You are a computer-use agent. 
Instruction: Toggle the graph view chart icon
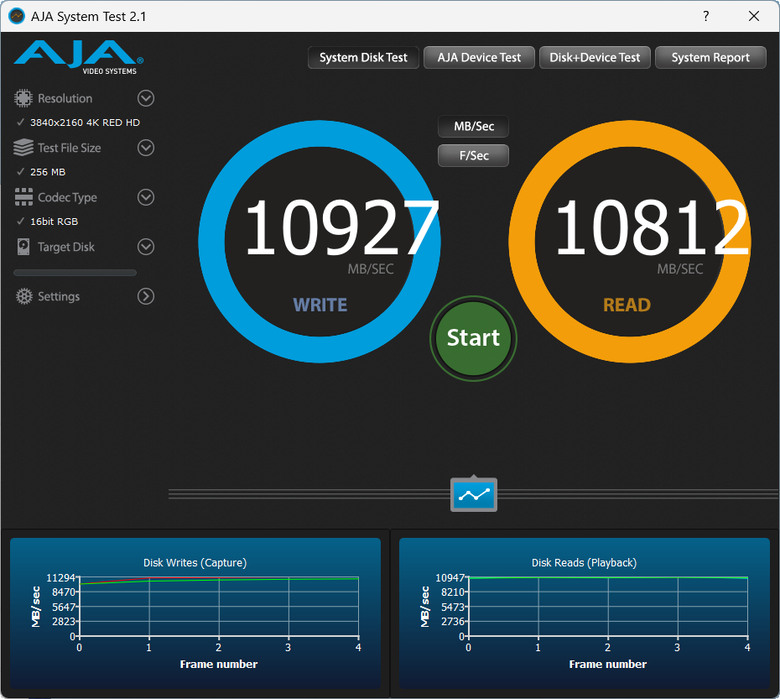coord(474,495)
